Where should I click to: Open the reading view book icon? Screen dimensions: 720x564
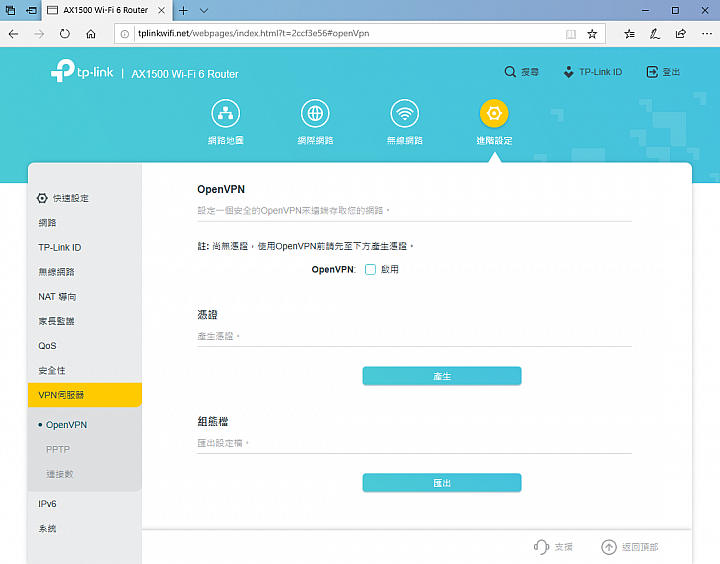pos(571,34)
